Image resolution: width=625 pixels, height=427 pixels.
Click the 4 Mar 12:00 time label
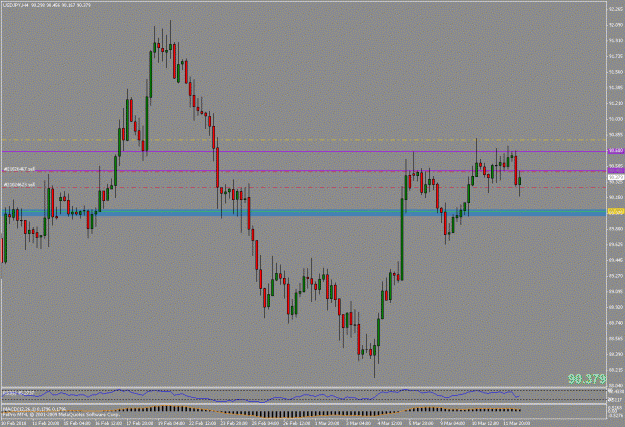point(388,423)
